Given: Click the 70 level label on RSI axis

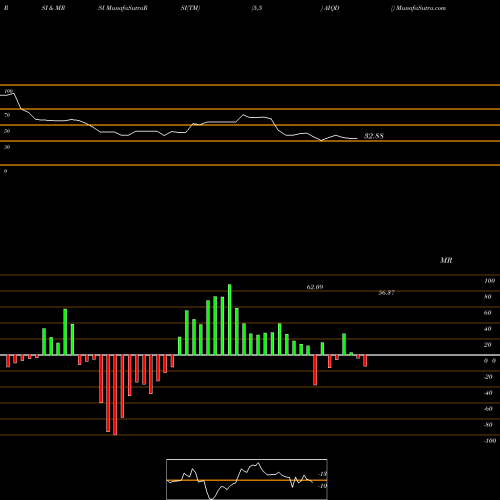Looking at the screenshot, I should (7, 115).
